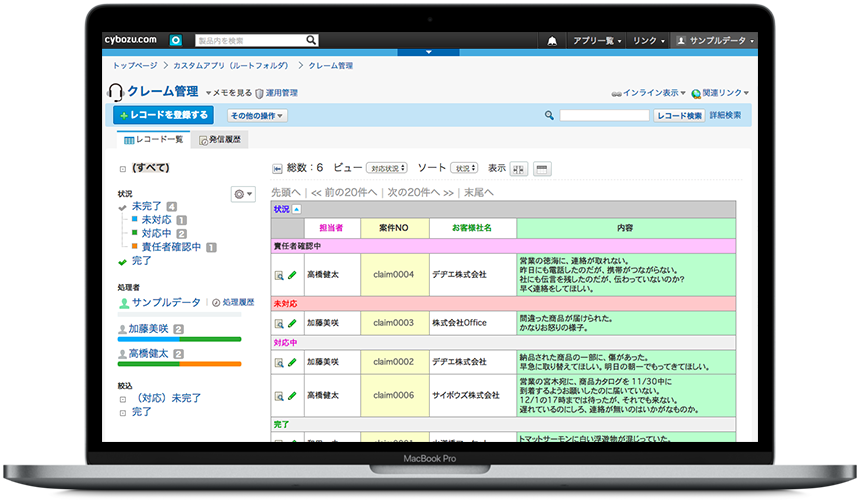This screenshot has height=500, width=860.
Task: Open the ソート dropdown showing 状況
Action: (x=464, y=168)
